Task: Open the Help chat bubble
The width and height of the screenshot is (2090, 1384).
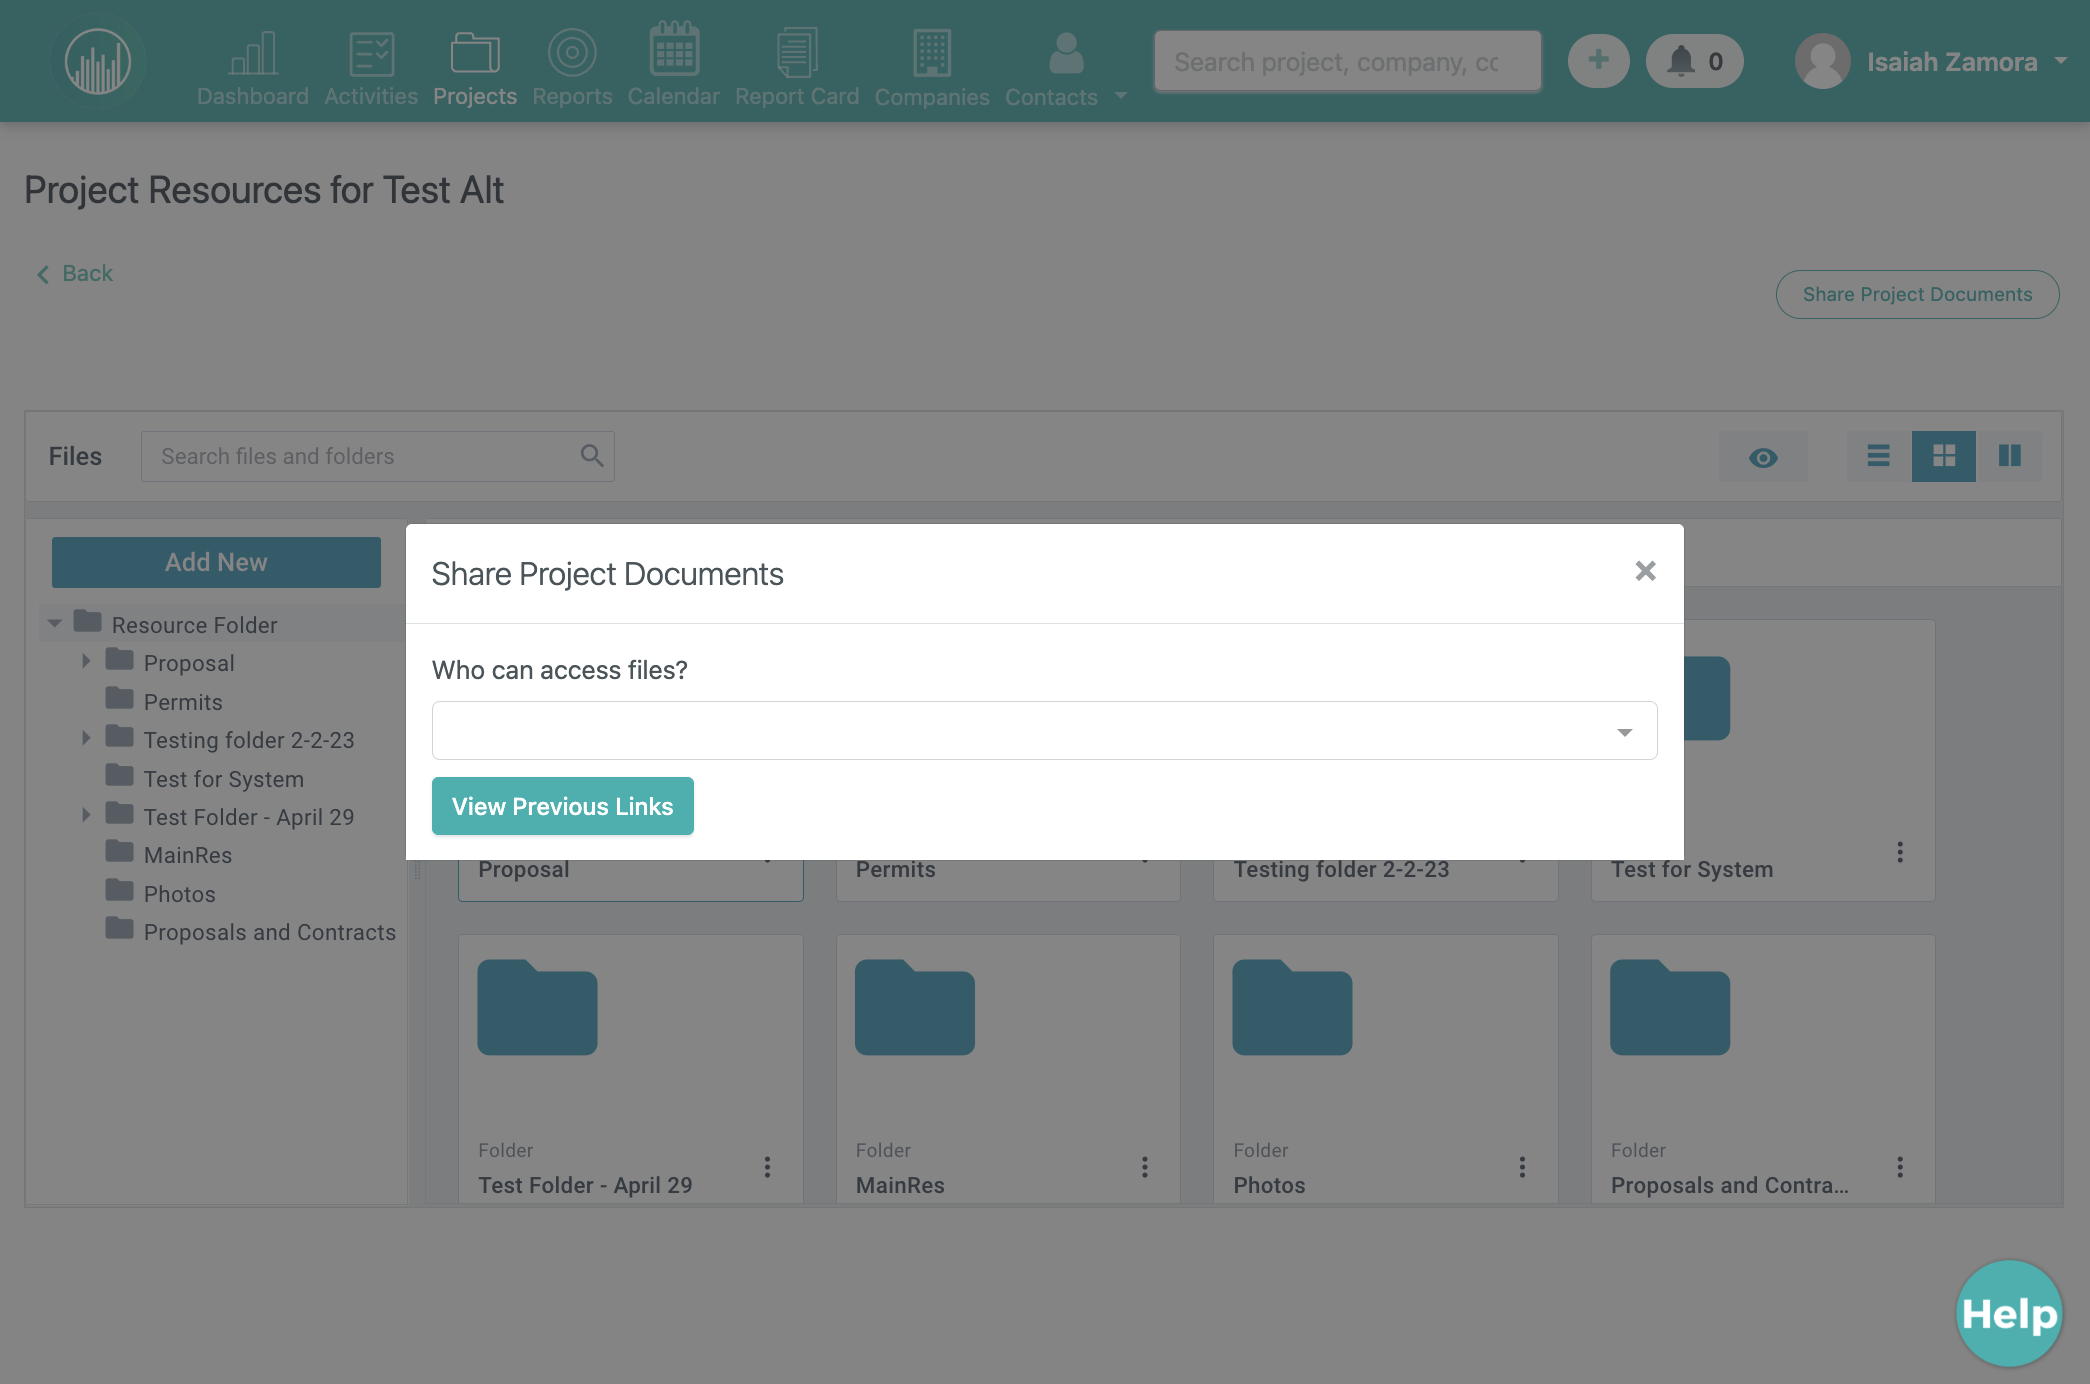Action: click(2009, 1313)
